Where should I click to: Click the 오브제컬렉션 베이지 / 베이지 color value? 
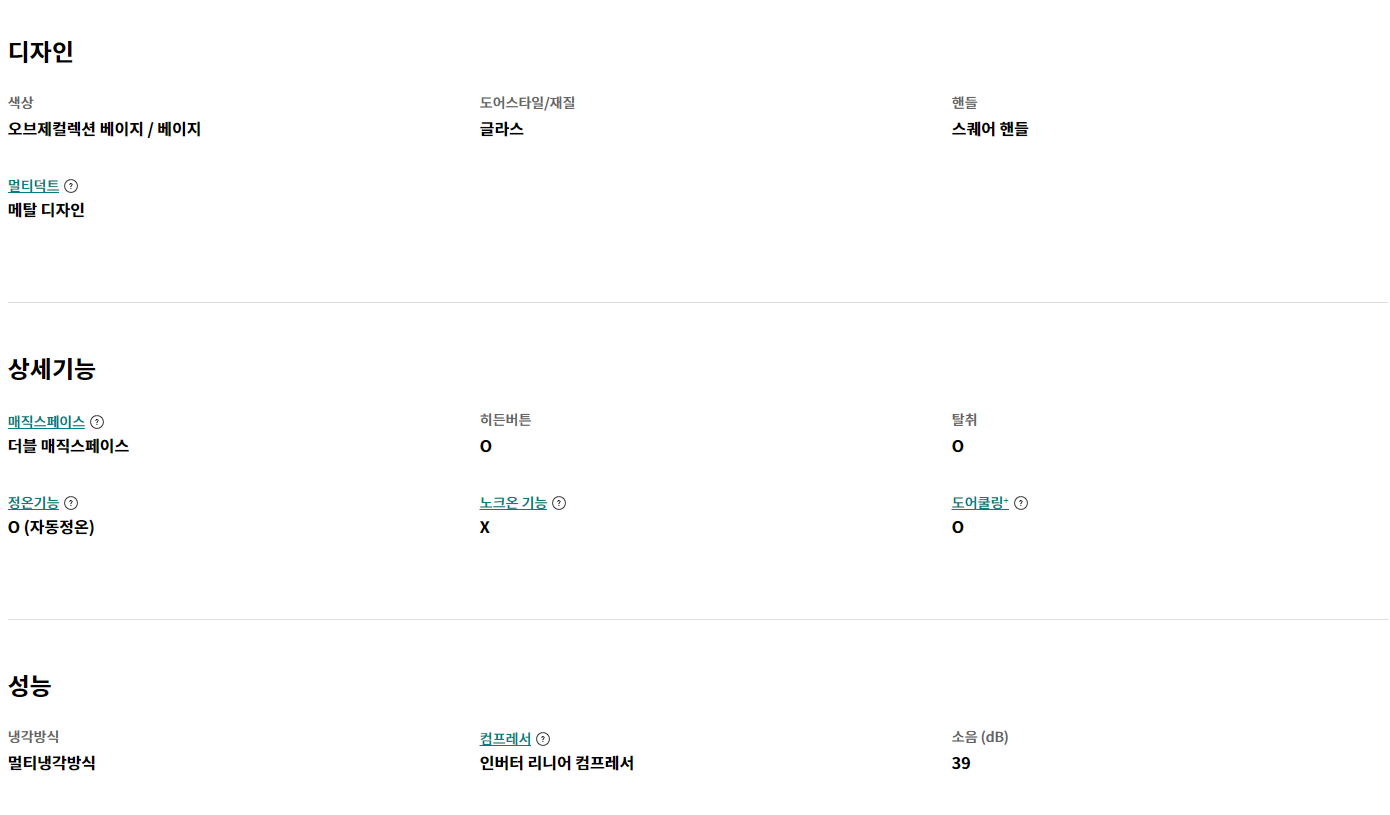tap(105, 129)
